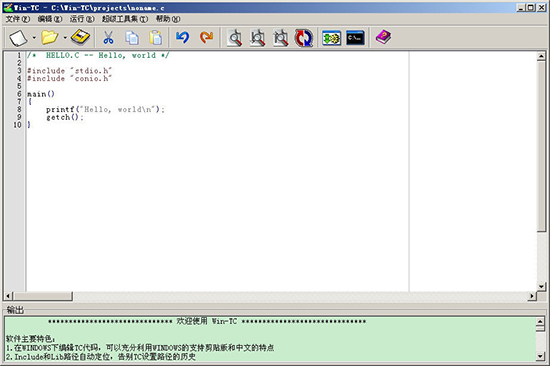Viewport: 550px width, 366px height.
Task: Click the line '#include "conio.h"'
Action: coord(69,79)
